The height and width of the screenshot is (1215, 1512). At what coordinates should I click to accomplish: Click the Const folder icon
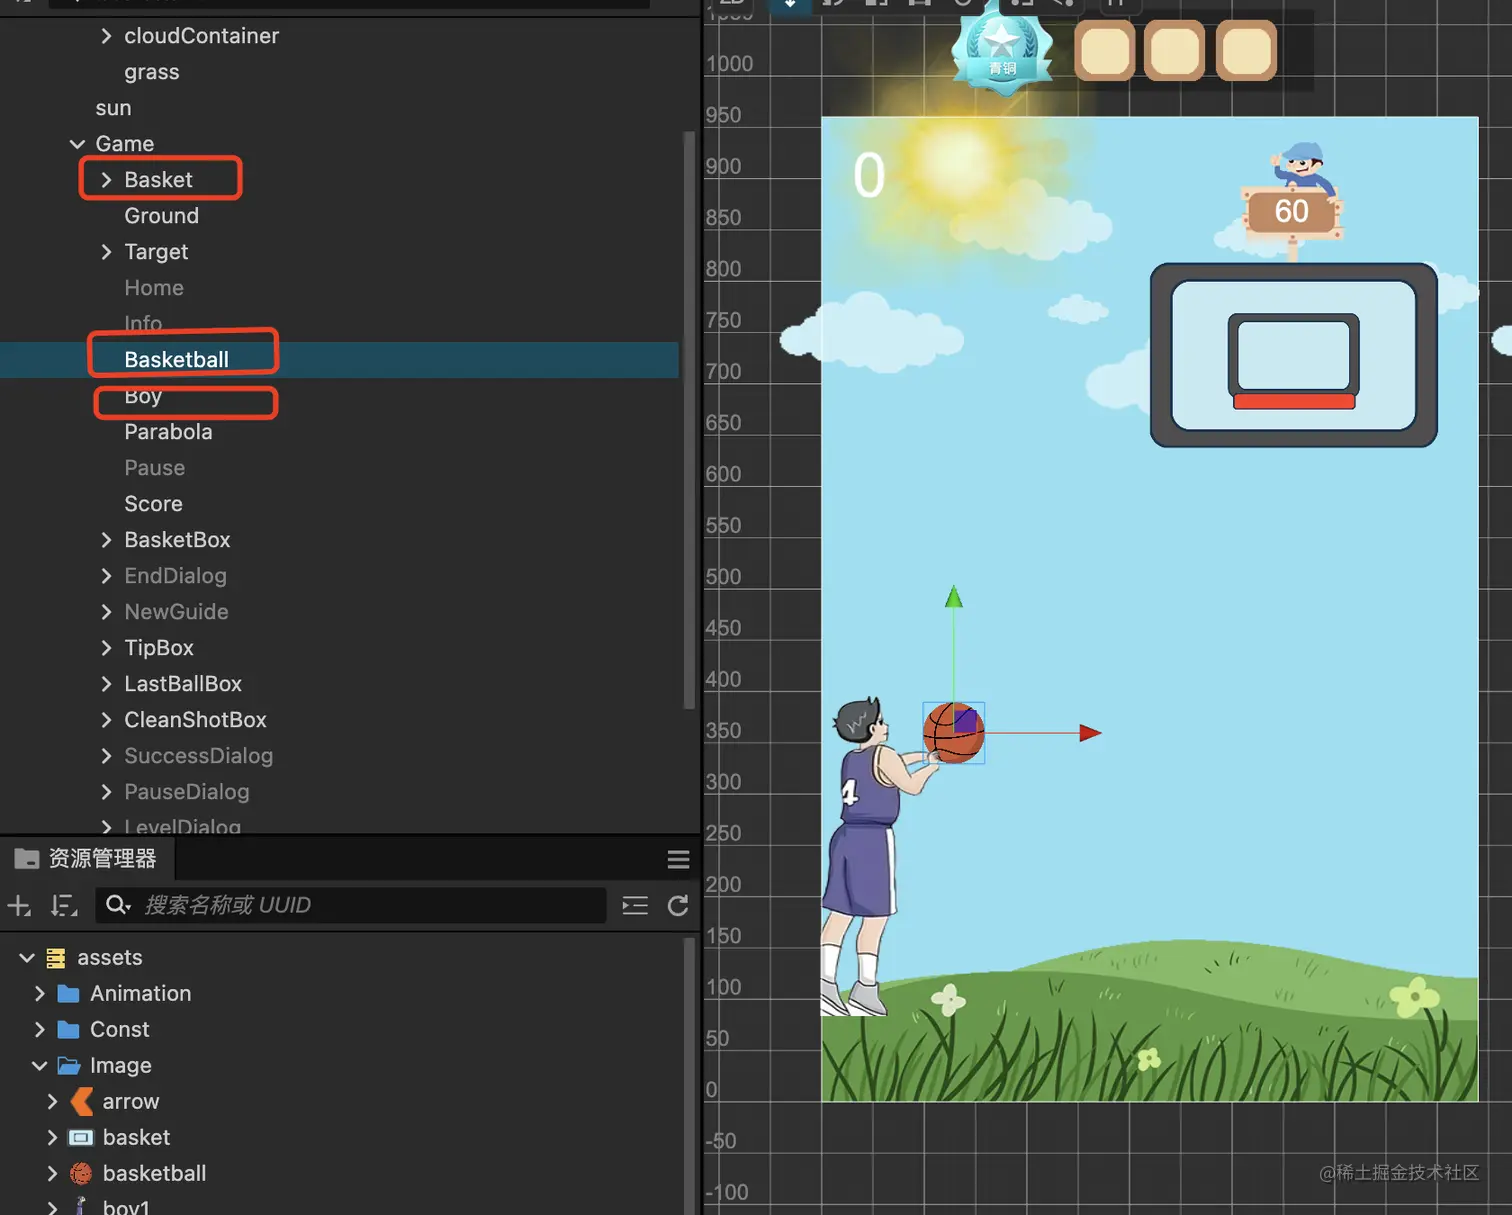pos(69,1030)
